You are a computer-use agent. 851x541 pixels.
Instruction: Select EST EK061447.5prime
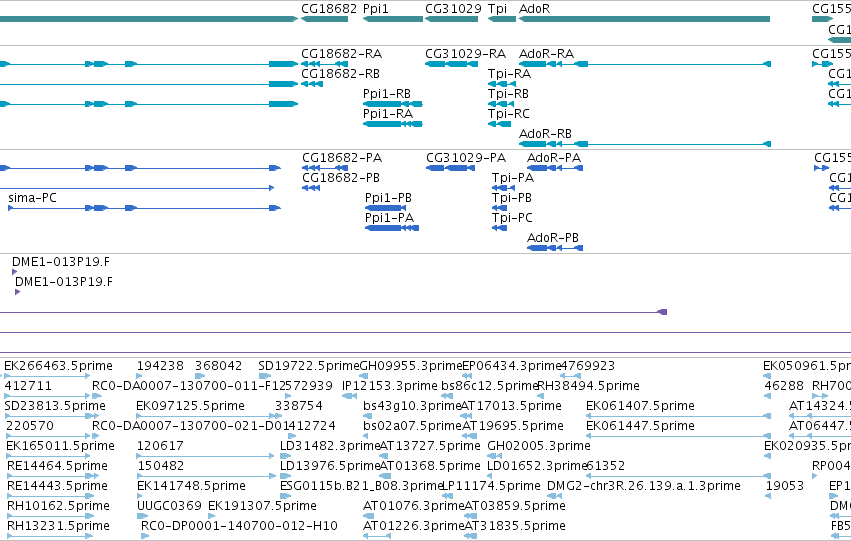pyautogui.click(x=678, y=436)
